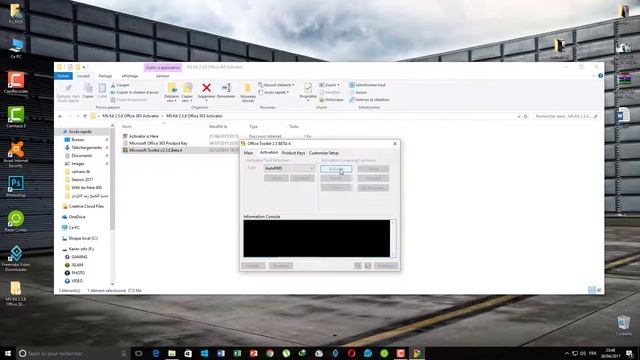Image resolution: width=640 pixels, height=360 pixels.
Task: Expand the Accès rapide dropdown in ribbon
Action: coord(288,92)
